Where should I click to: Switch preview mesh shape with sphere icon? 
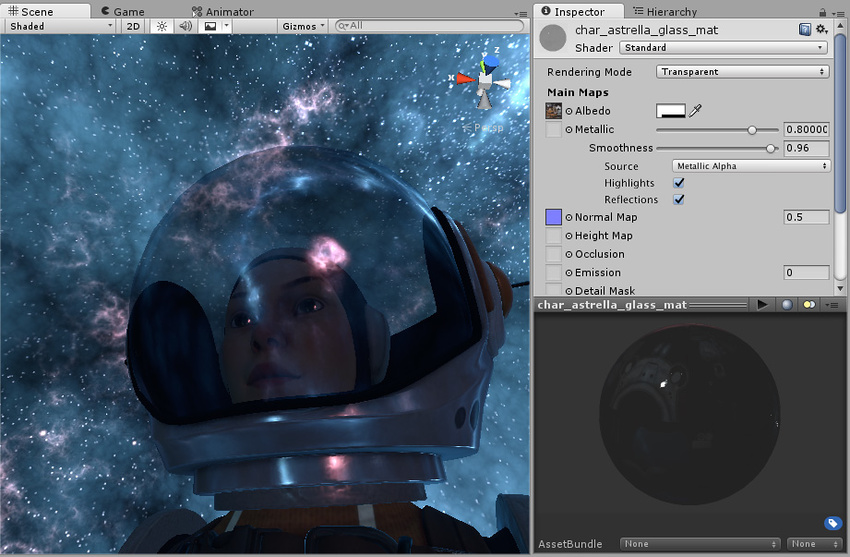(x=787, y=304)
